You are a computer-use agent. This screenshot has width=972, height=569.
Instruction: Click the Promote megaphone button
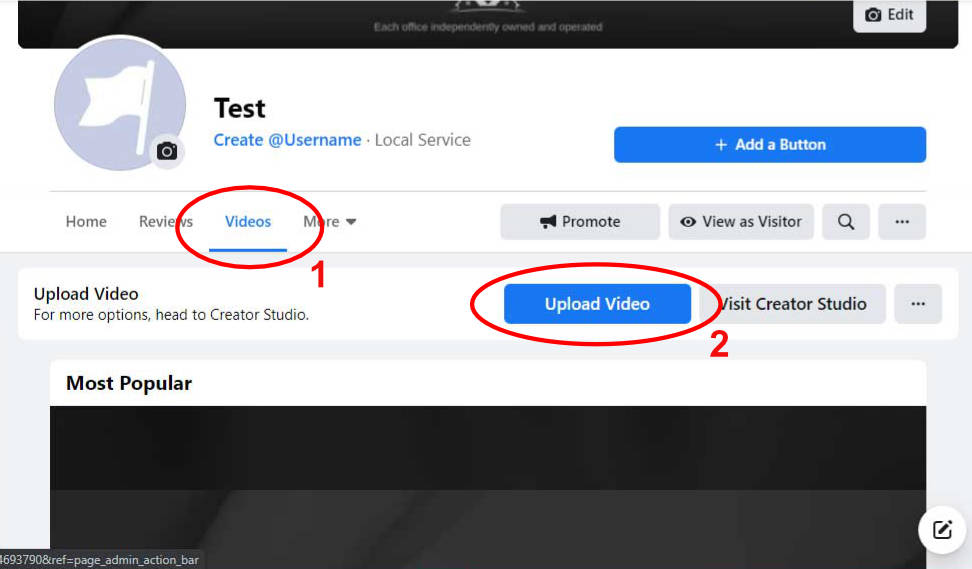point(580,222)
